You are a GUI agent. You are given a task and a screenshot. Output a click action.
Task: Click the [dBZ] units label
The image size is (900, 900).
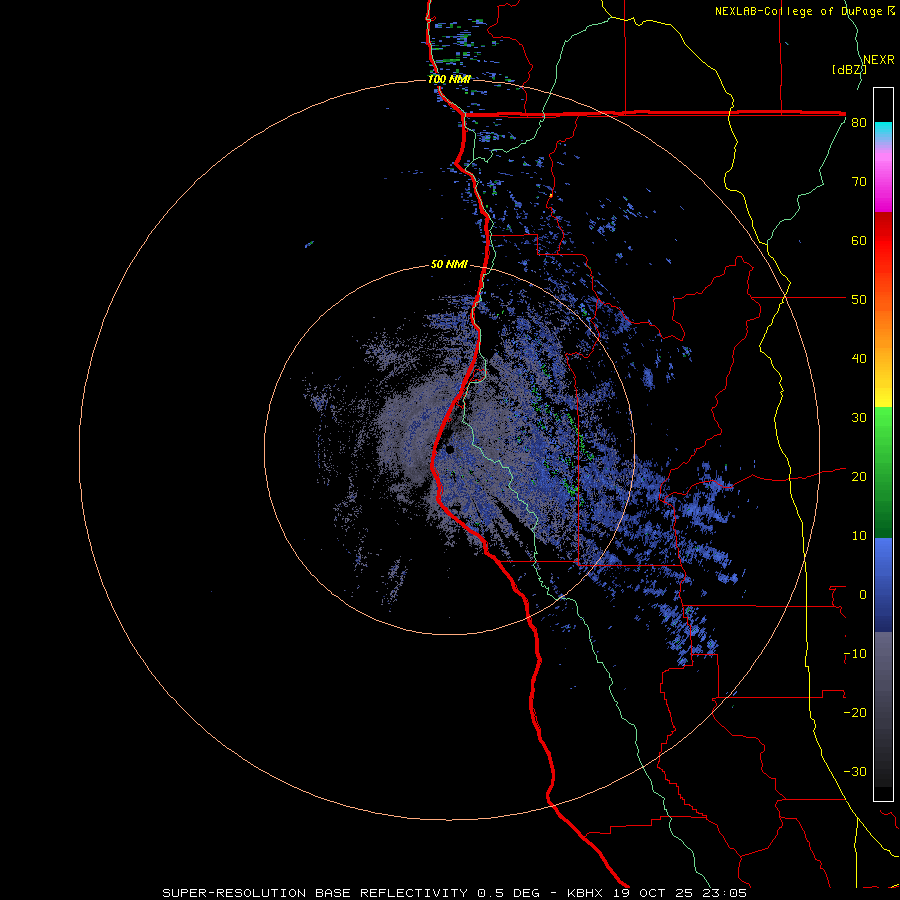[849, 70]
